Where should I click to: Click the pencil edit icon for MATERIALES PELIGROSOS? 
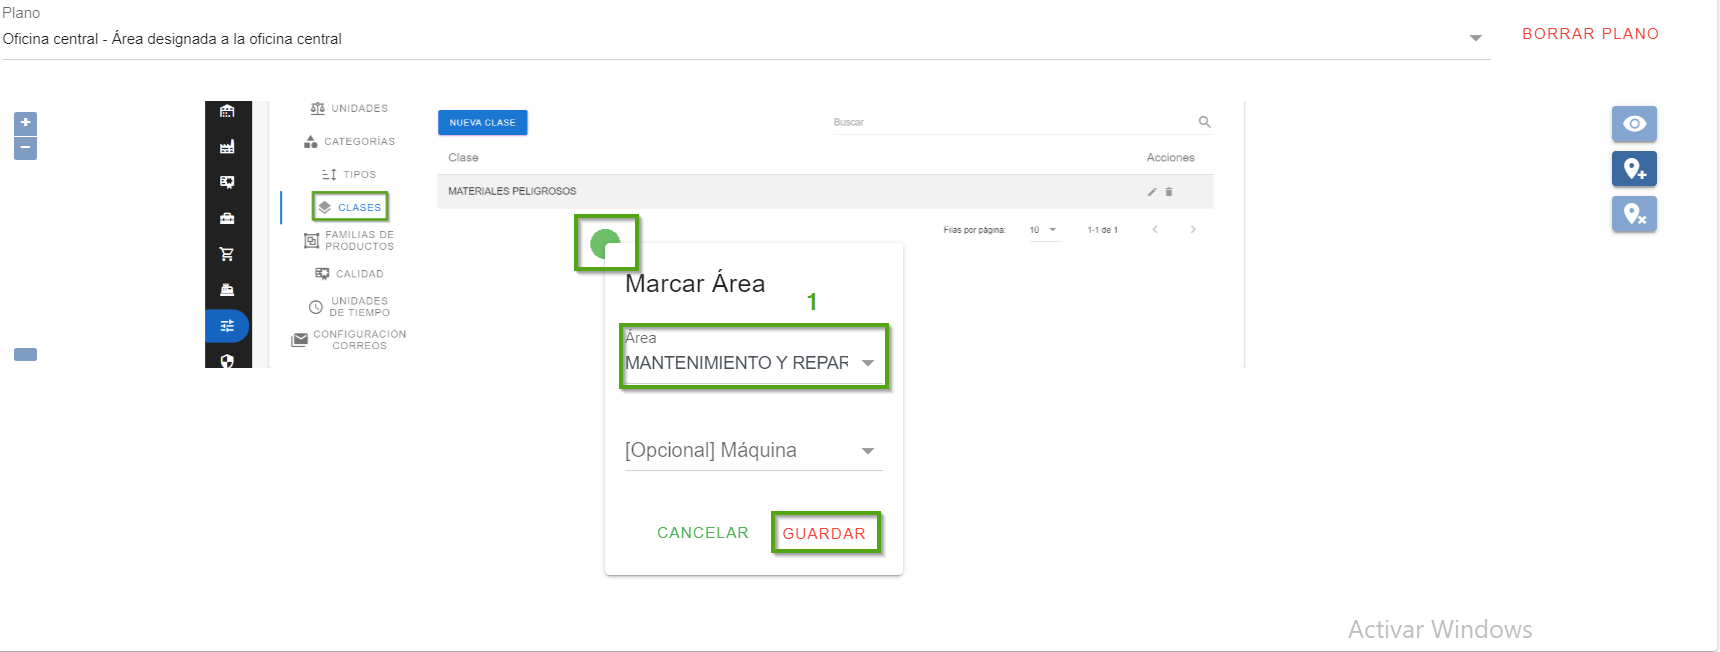(1152, 192)
